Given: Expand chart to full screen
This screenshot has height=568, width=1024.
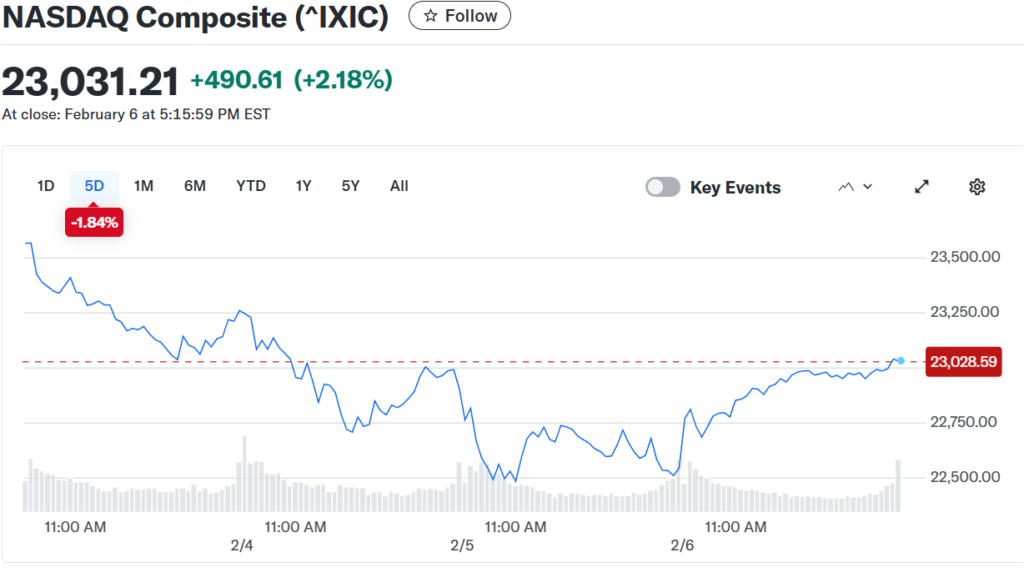Looking at the screenshot, I should pos(922,187).
